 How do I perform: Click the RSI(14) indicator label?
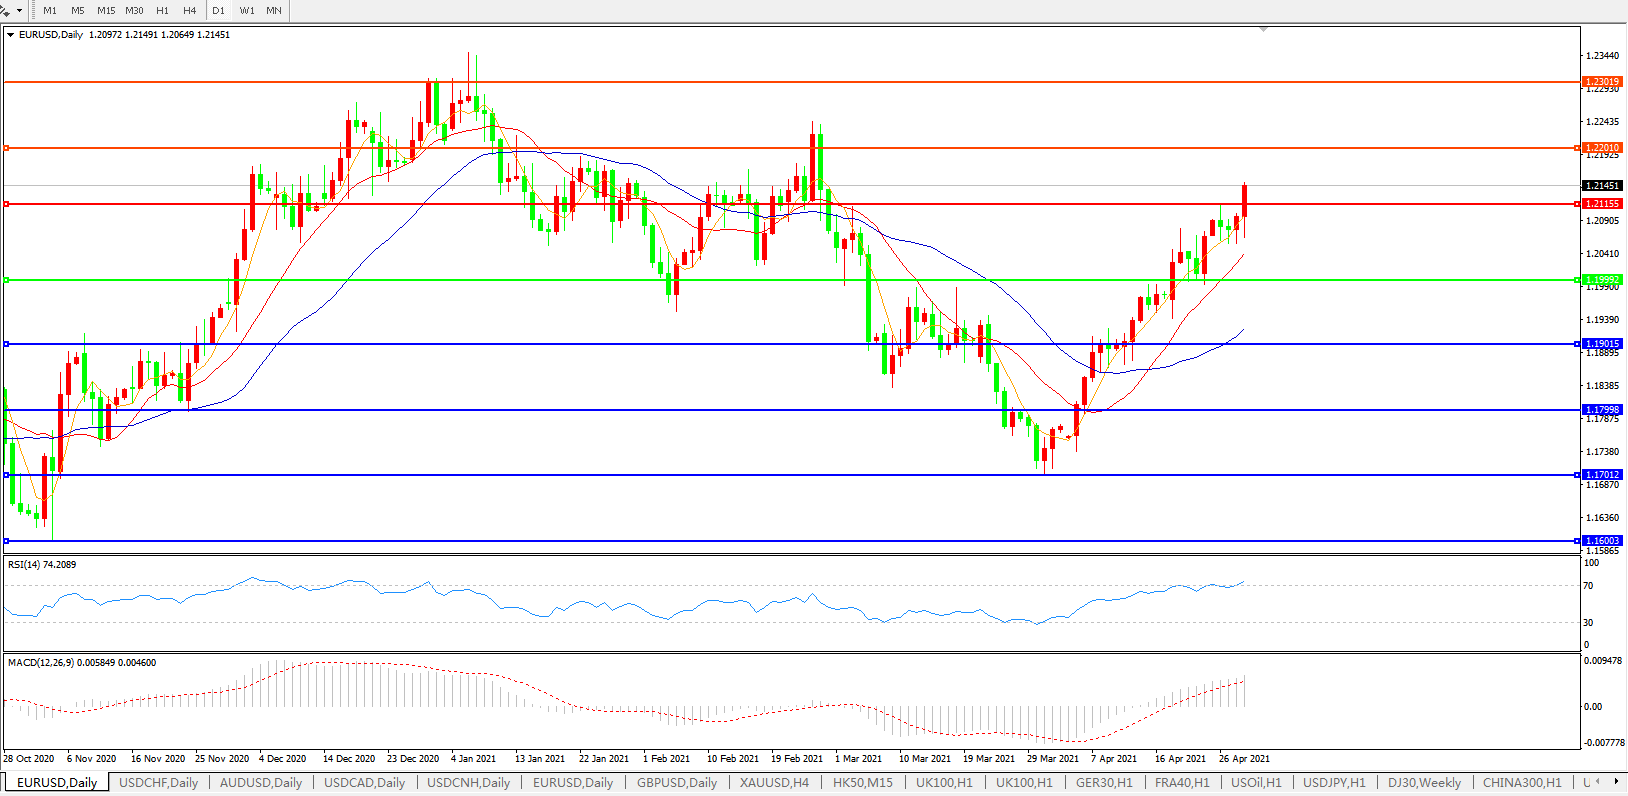tap(42, 565)
